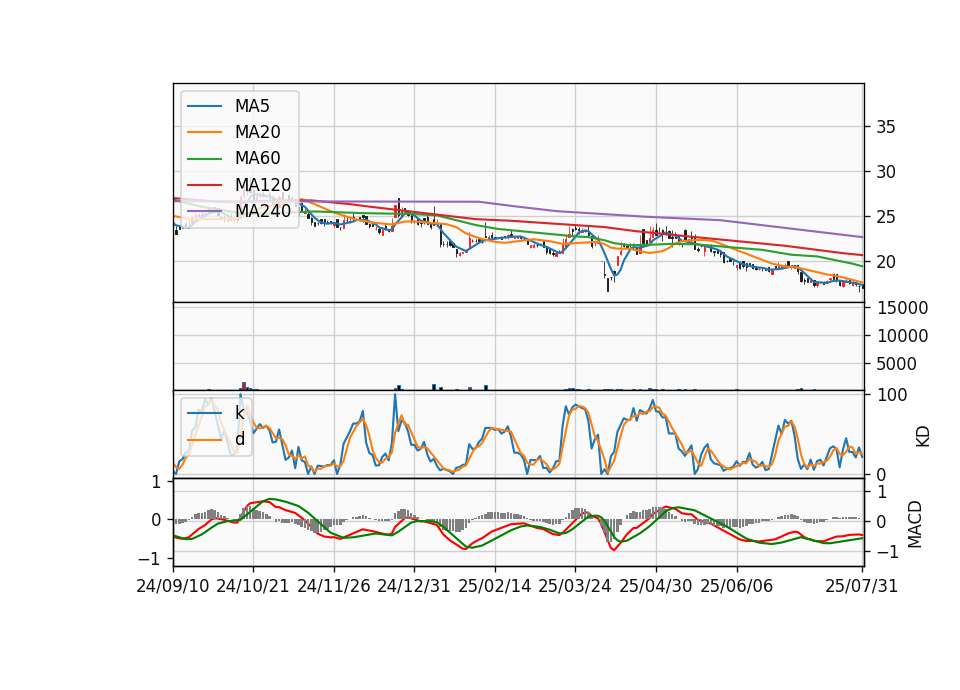The image size is (960, 690).
Task: Click the MA120 legend label
Action: (x=263, y=185)
